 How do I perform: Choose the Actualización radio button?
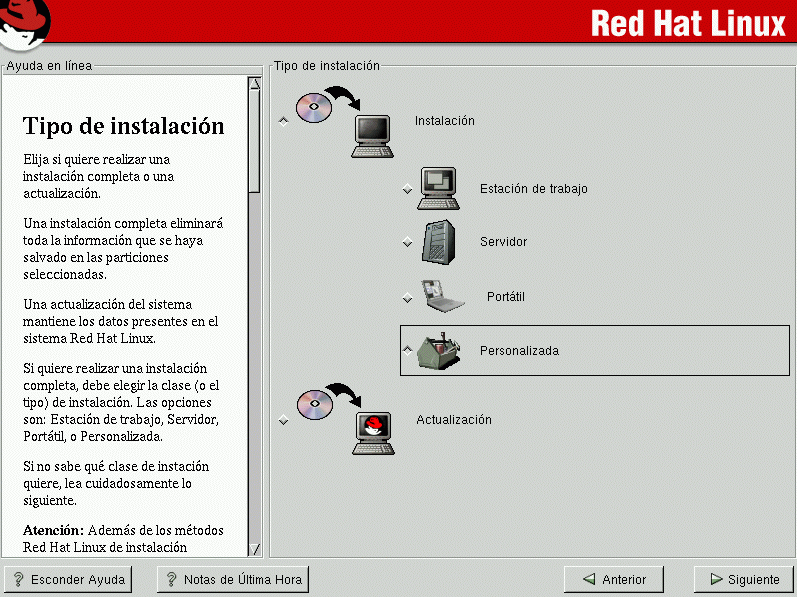[283, 420]
